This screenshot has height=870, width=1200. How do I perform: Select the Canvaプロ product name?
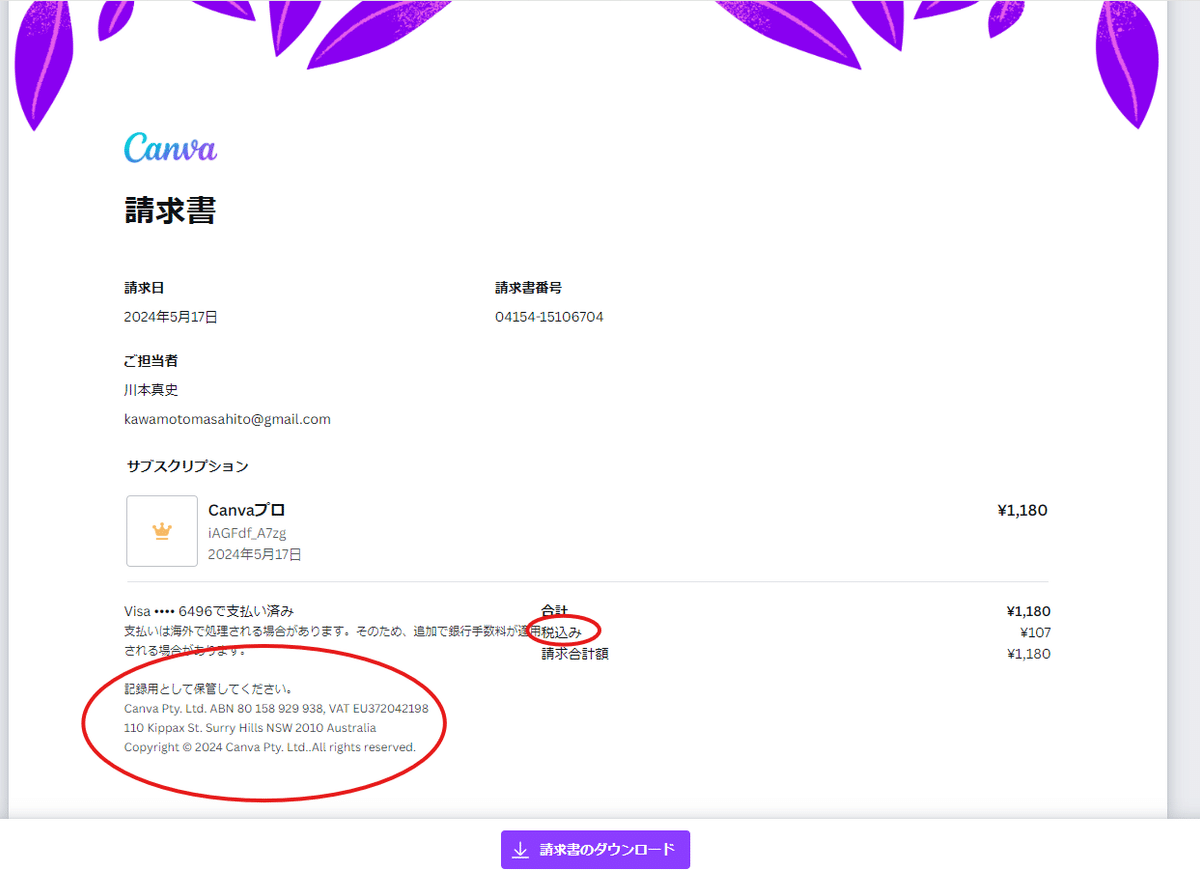[247, 510]
